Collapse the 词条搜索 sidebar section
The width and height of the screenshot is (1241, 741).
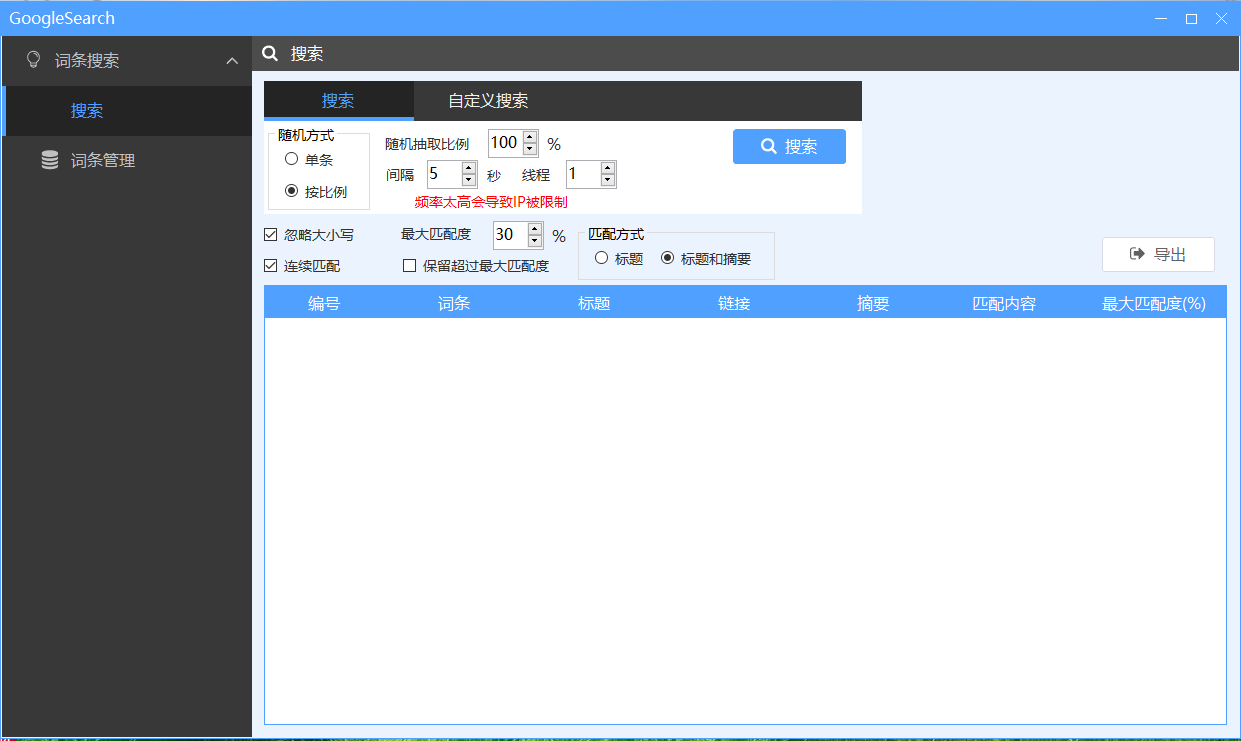pos(232,61)
